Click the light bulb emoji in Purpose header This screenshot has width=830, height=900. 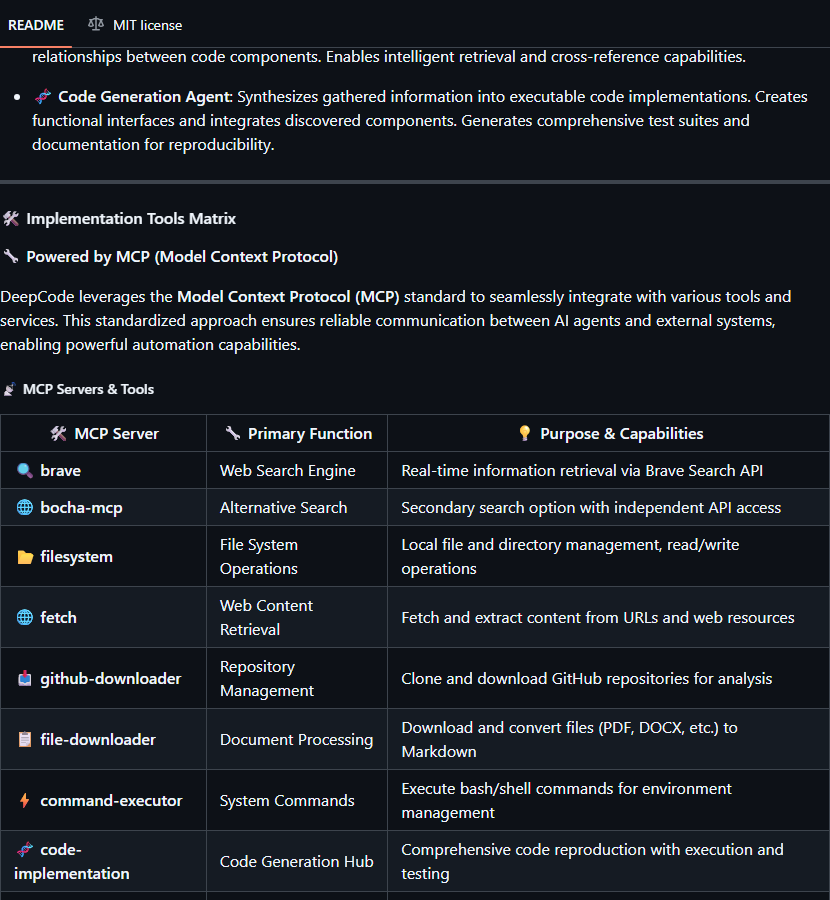[x=524, y=433]
